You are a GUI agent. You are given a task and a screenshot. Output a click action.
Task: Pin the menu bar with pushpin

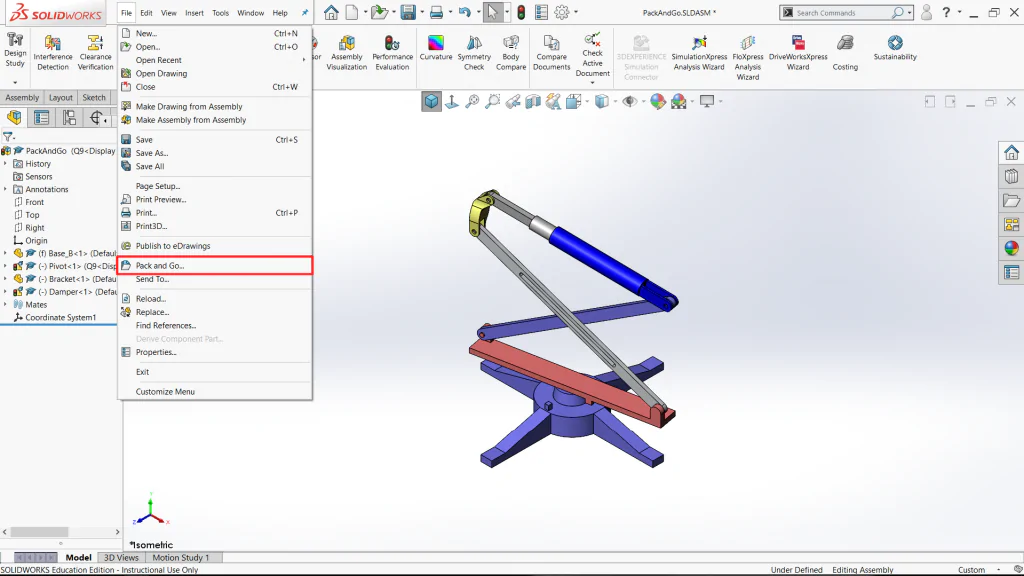coord(304,12)
